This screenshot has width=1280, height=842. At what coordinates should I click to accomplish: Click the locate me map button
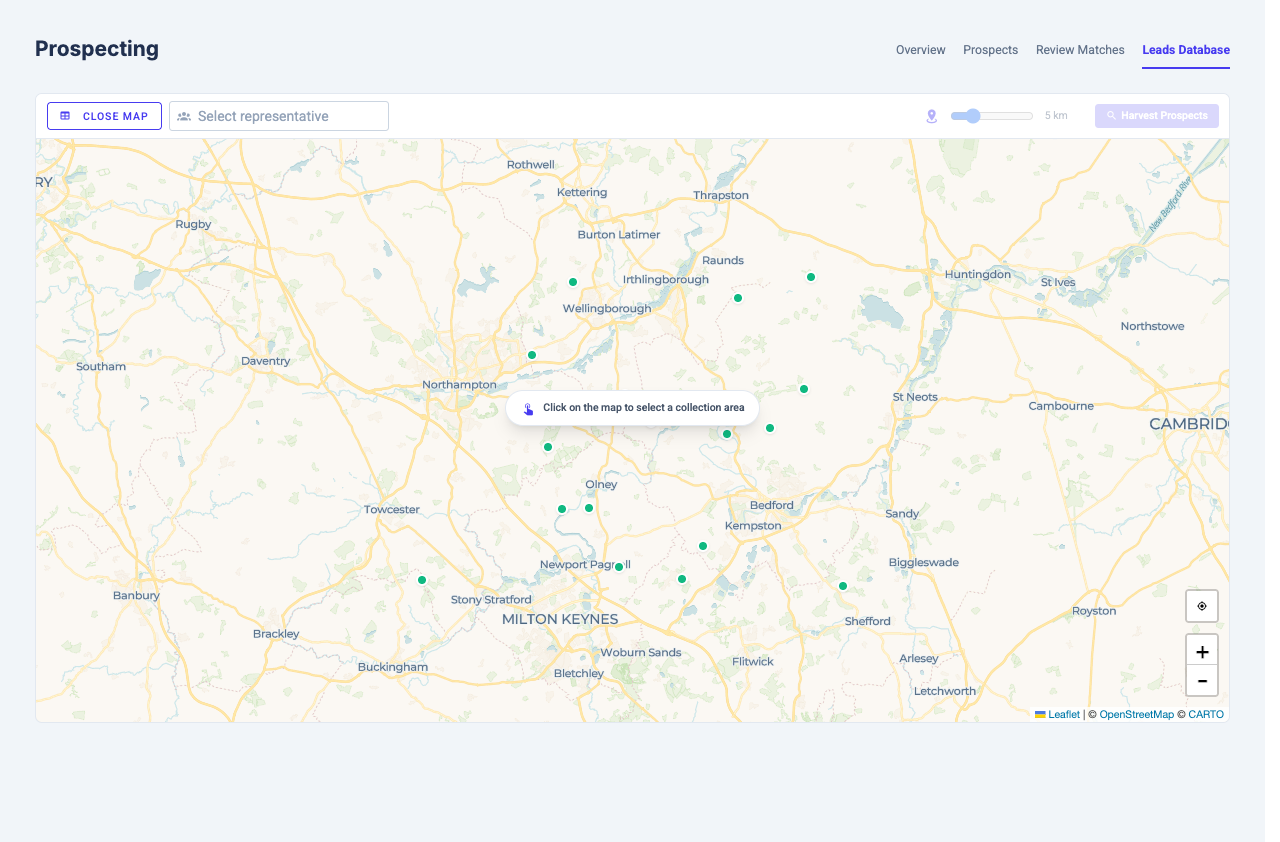[1202, 606]
